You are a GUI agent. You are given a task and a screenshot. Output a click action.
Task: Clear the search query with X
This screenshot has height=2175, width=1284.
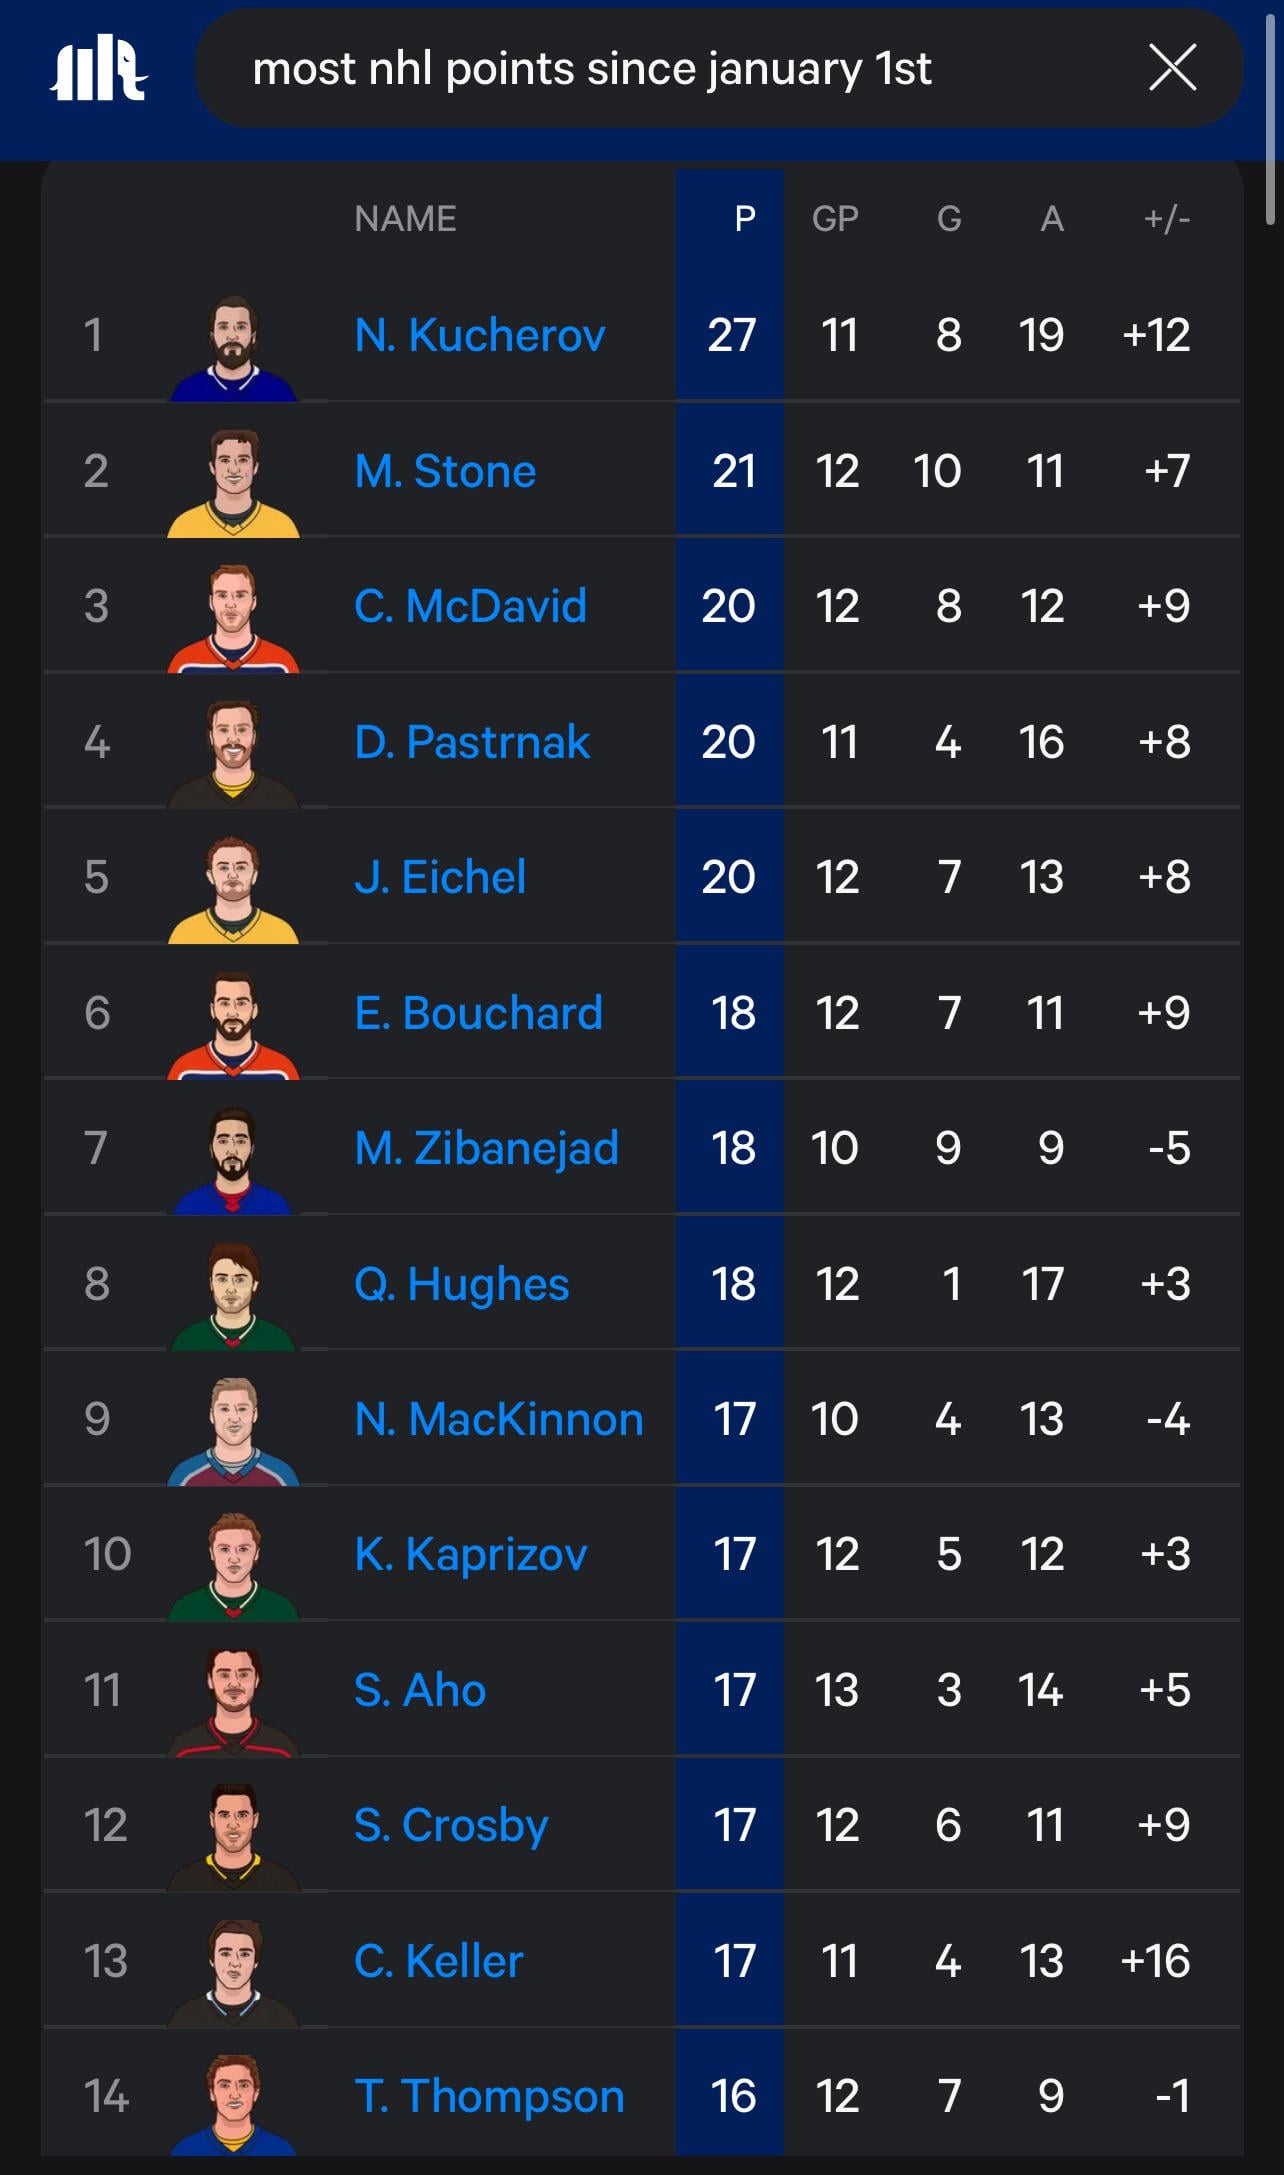pyautogui.click(x=1172, y=68)
